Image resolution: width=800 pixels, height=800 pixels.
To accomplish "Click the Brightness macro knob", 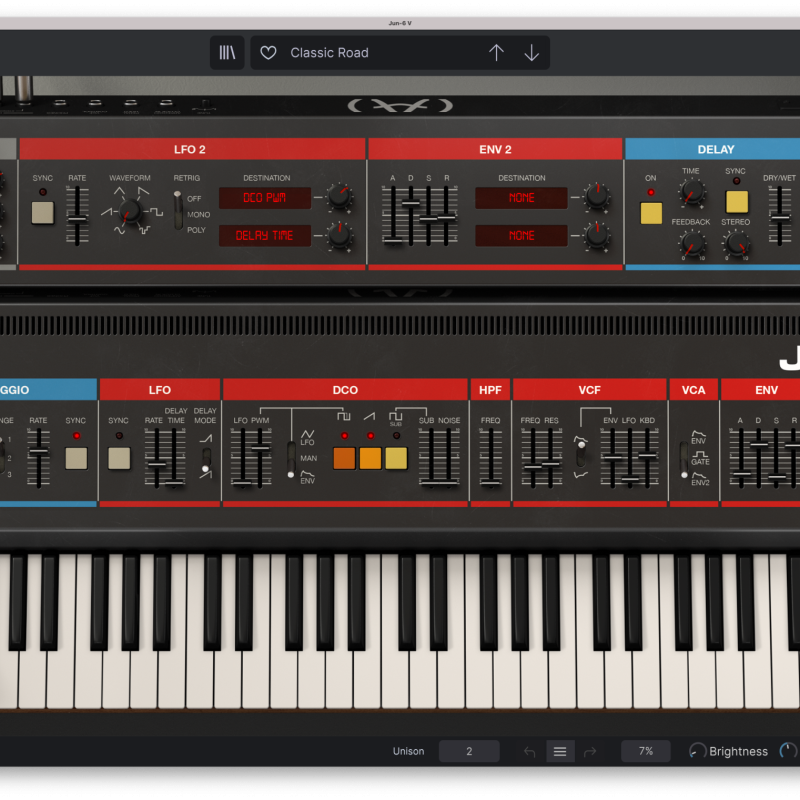I will tap(697, 751).
